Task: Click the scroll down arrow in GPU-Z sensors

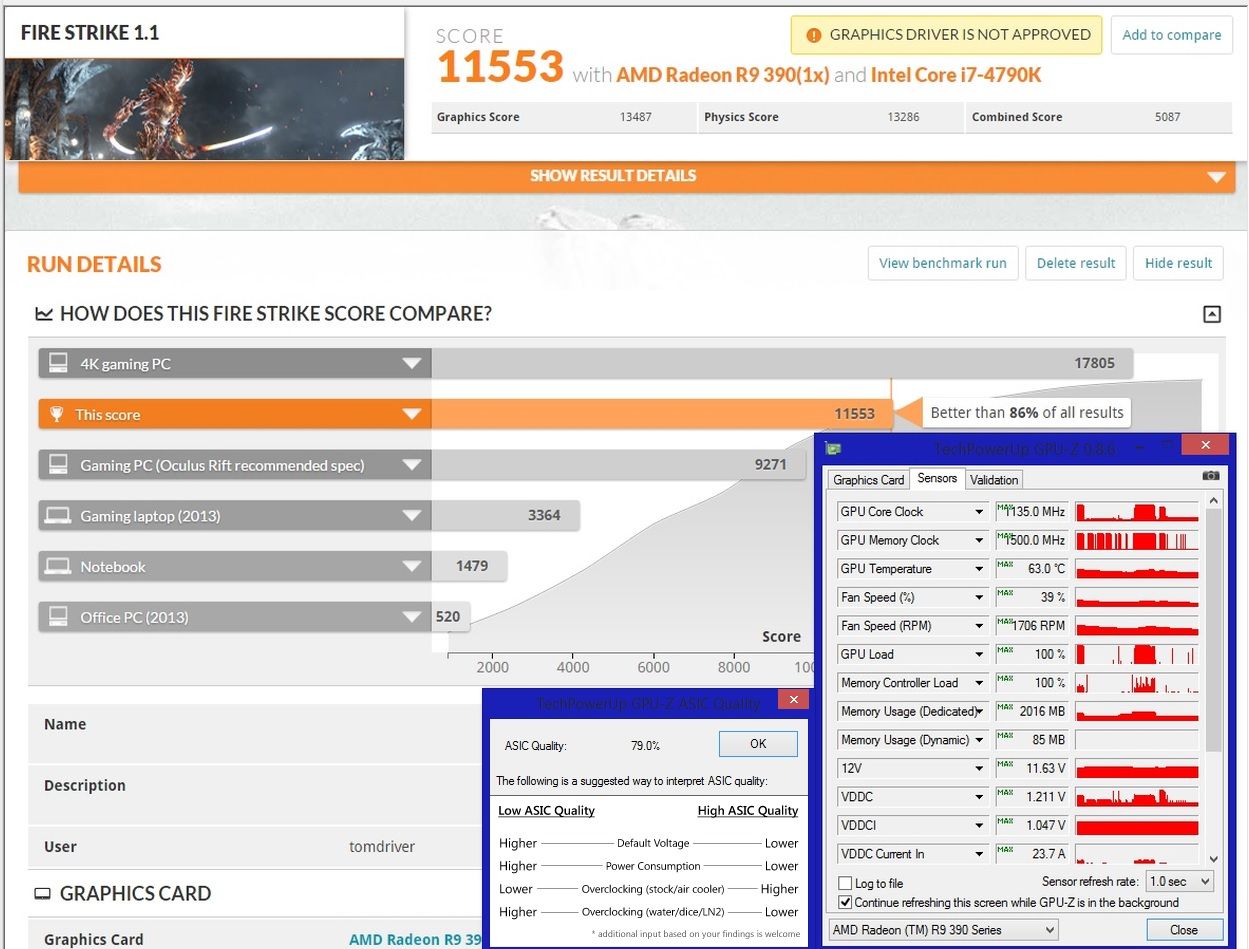Action: 1214,858
